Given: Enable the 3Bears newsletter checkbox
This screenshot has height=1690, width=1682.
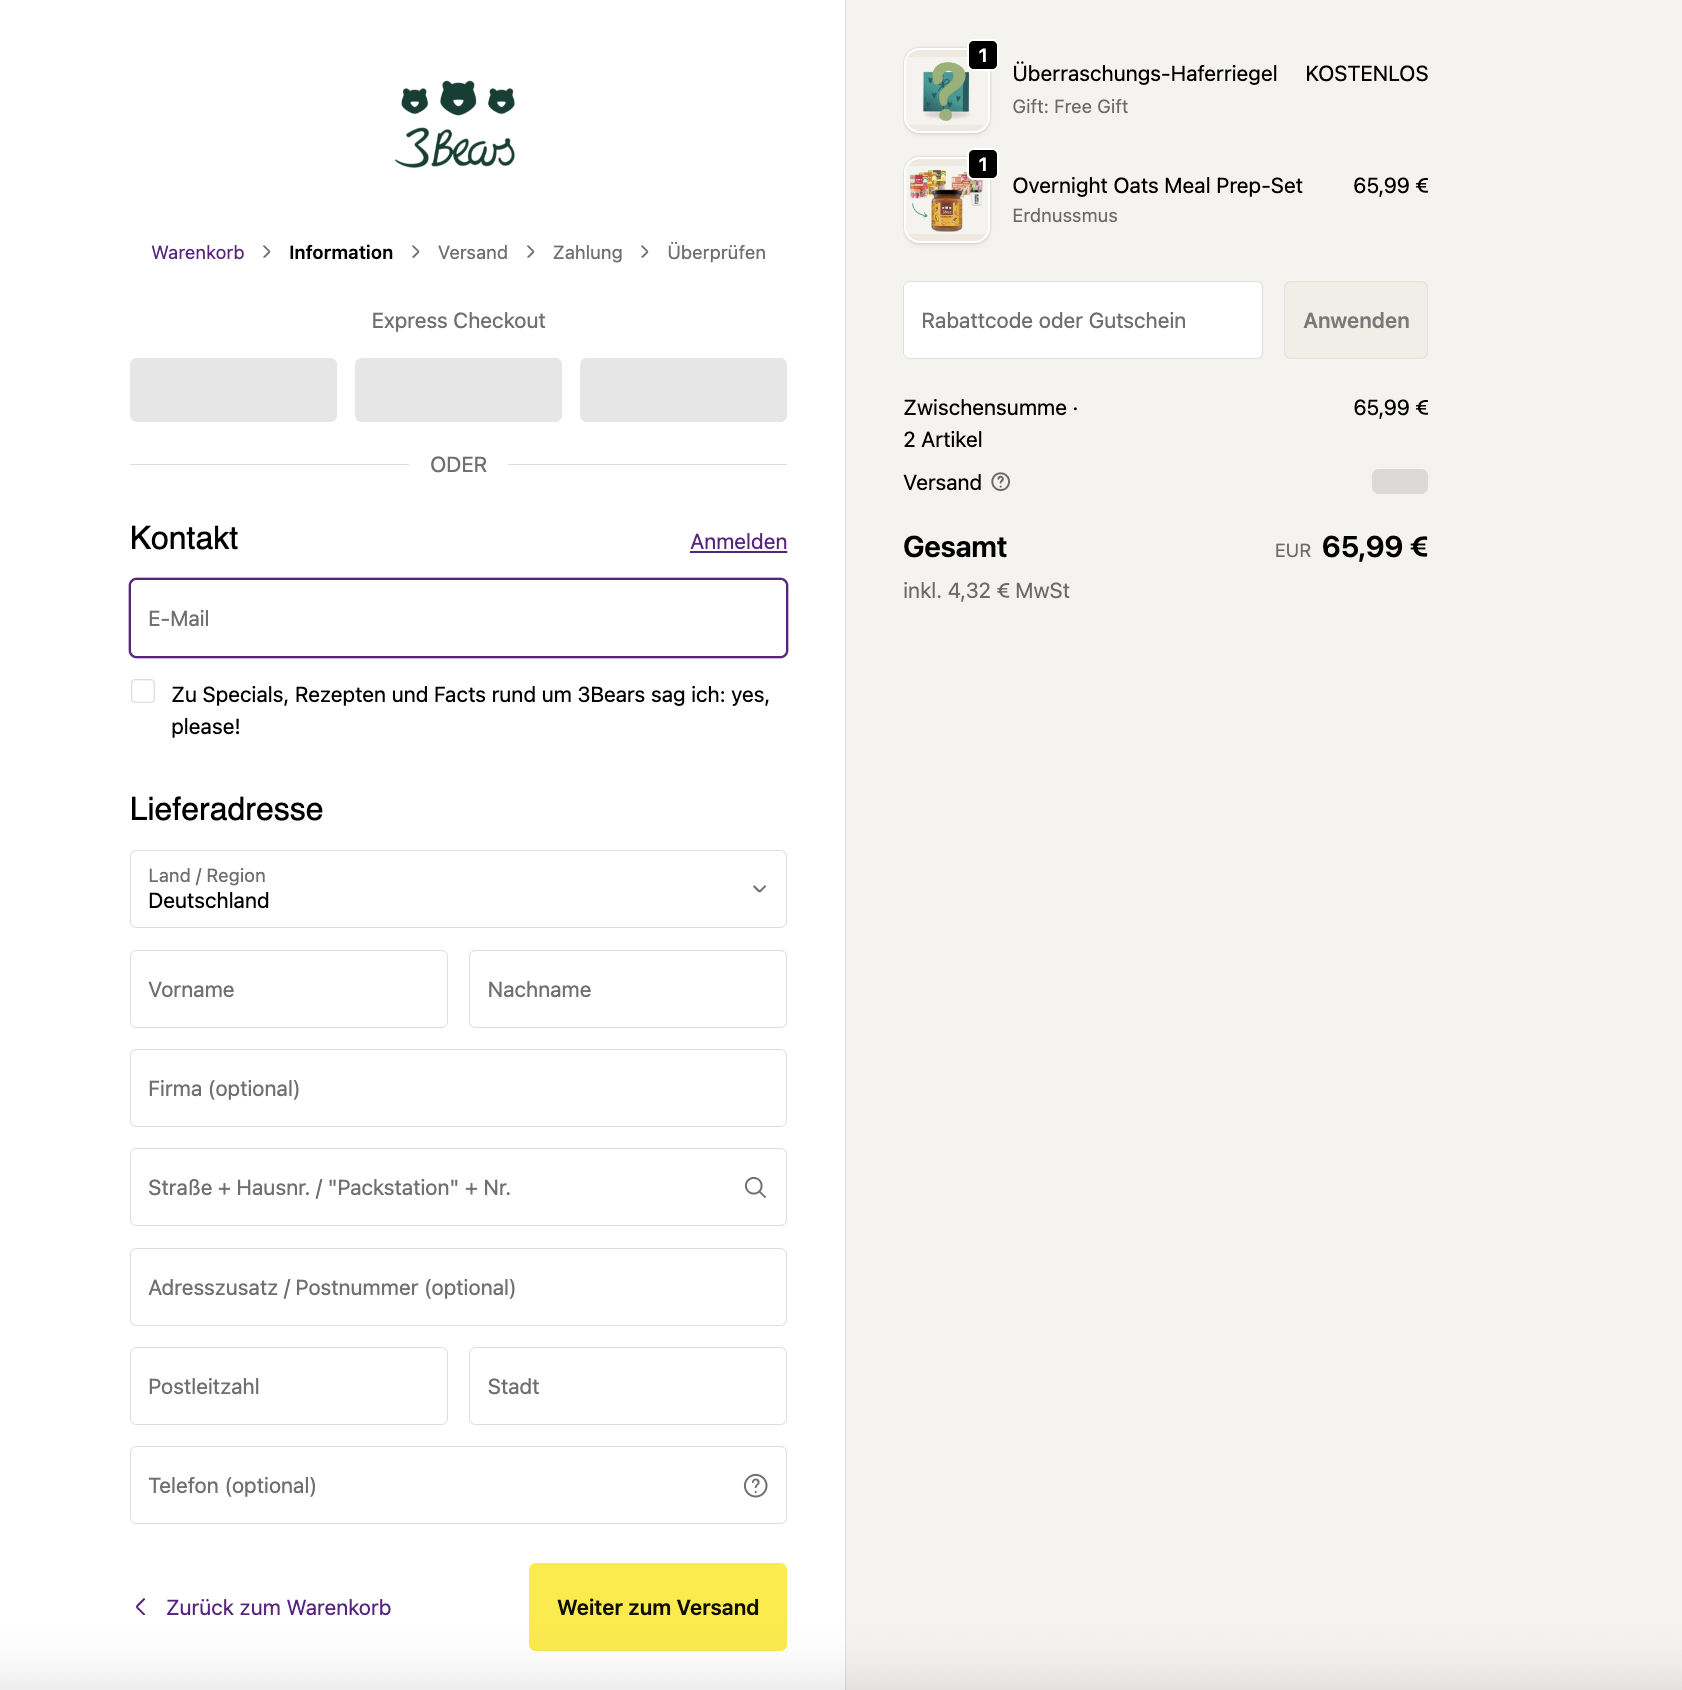Looking at the screenshot, I should [143, 692].
